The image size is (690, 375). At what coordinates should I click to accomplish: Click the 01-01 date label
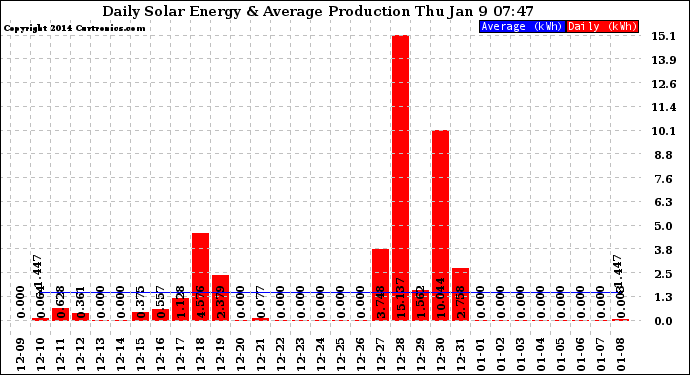tap(481, 355)
